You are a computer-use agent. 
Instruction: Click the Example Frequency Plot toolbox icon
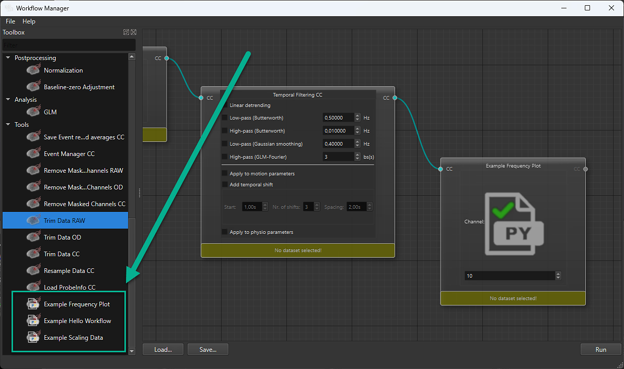[x=33, y=304]
